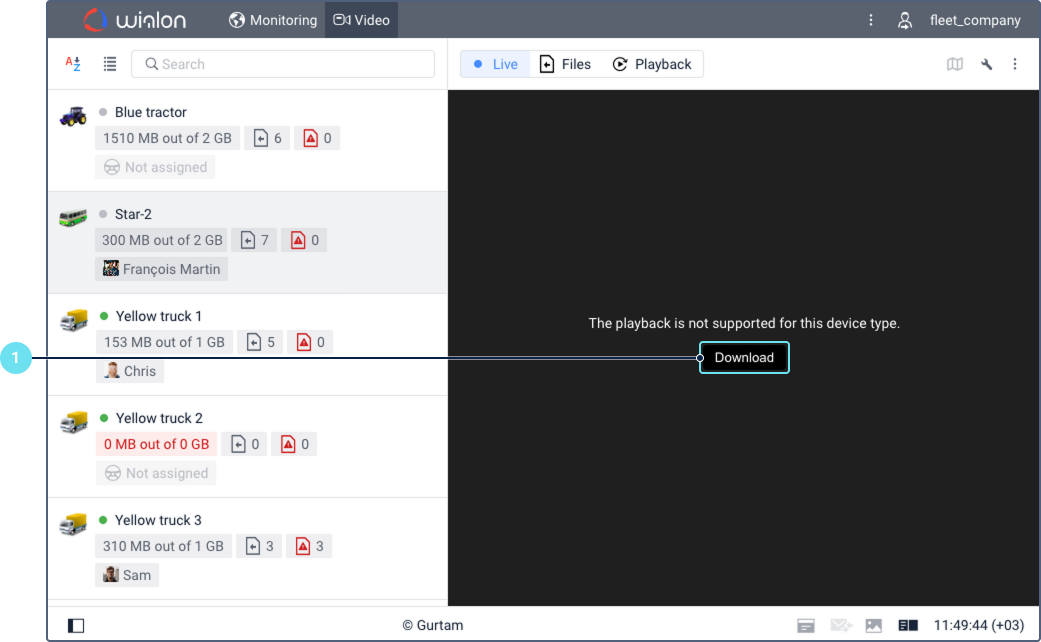Toggle the split screen layout icon

pos(908,625)
